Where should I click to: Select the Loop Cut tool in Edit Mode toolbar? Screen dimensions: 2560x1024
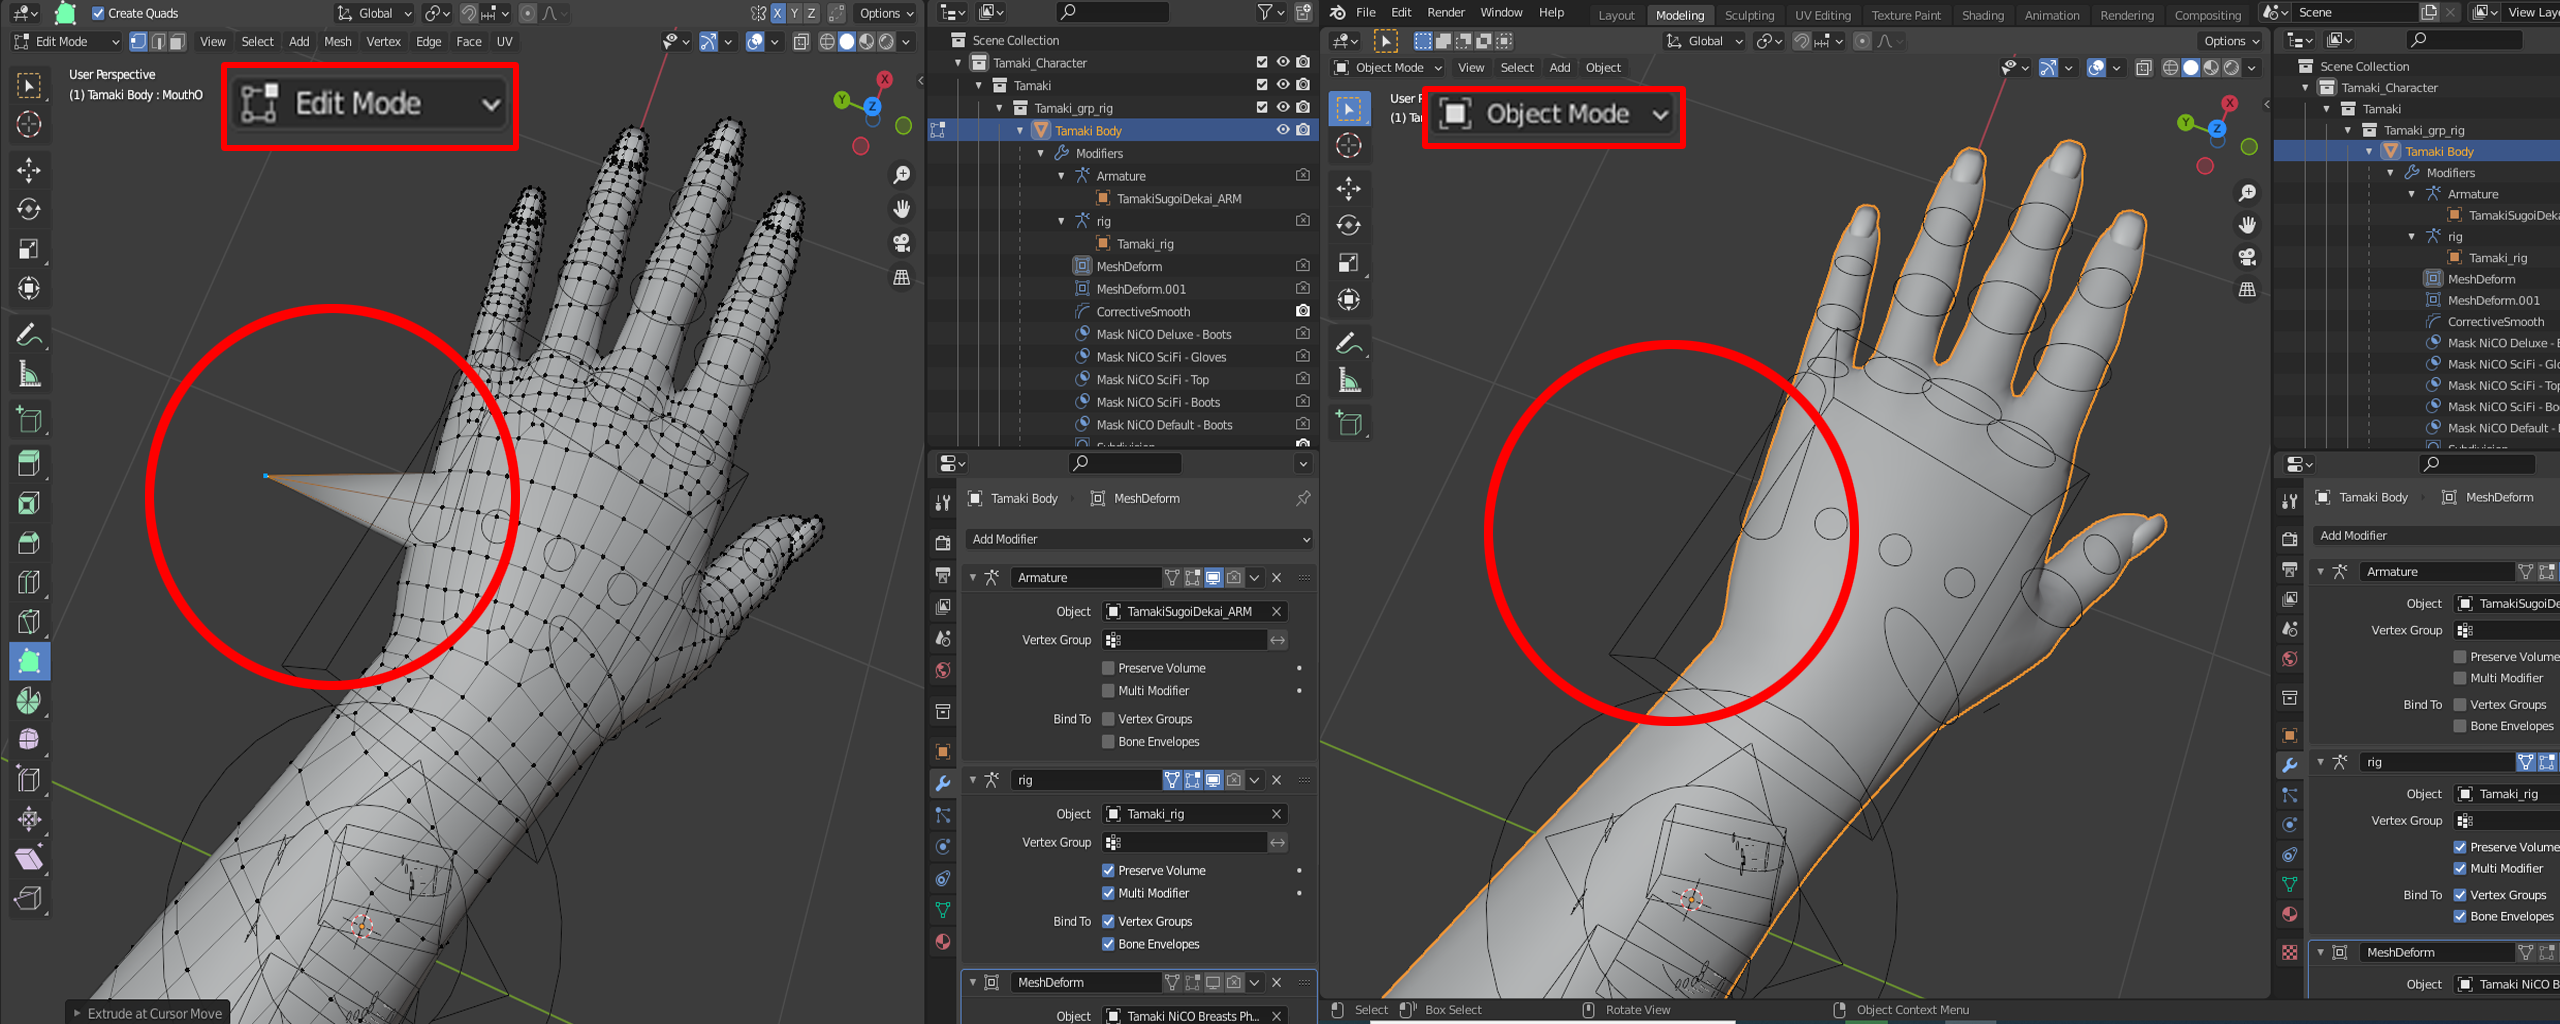point(29,582)
